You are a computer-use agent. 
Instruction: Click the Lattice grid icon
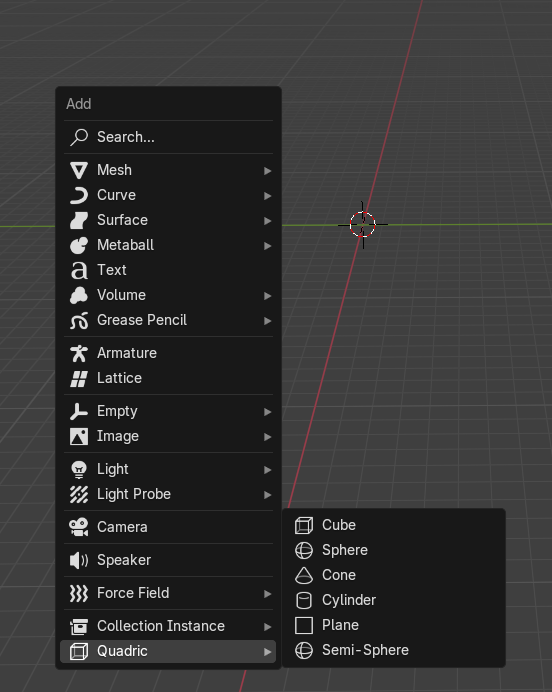[79, 378]
